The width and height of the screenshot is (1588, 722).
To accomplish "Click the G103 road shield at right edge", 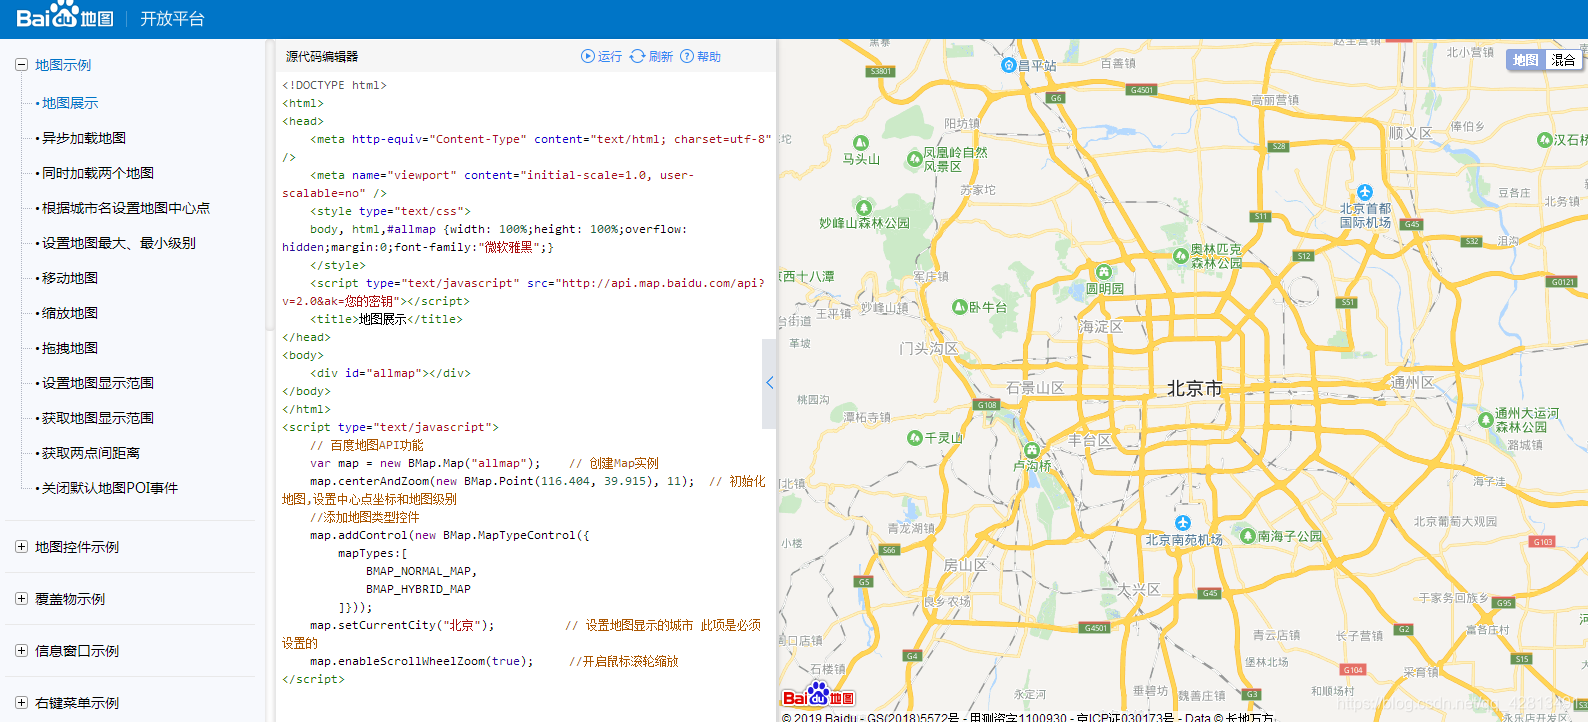I will [x=1543, y=542].
